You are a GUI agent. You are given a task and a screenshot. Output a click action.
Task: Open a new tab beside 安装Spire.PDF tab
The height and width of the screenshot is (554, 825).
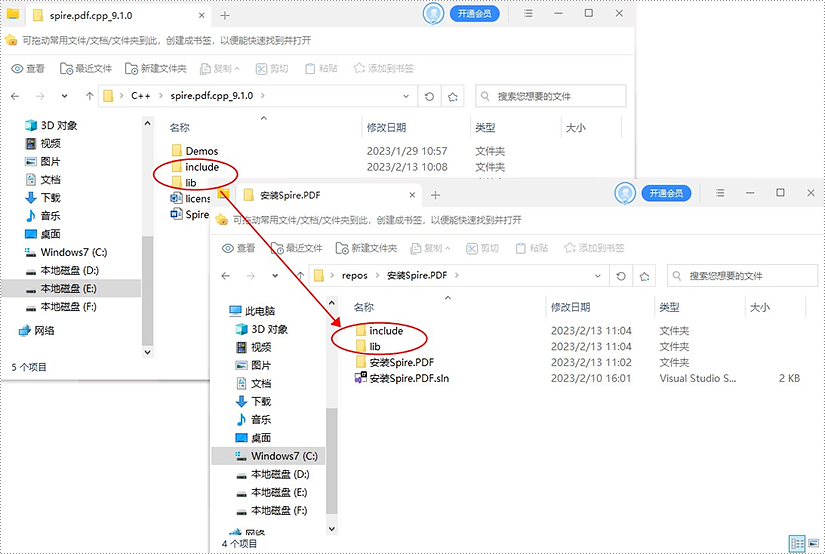[435, 195]
